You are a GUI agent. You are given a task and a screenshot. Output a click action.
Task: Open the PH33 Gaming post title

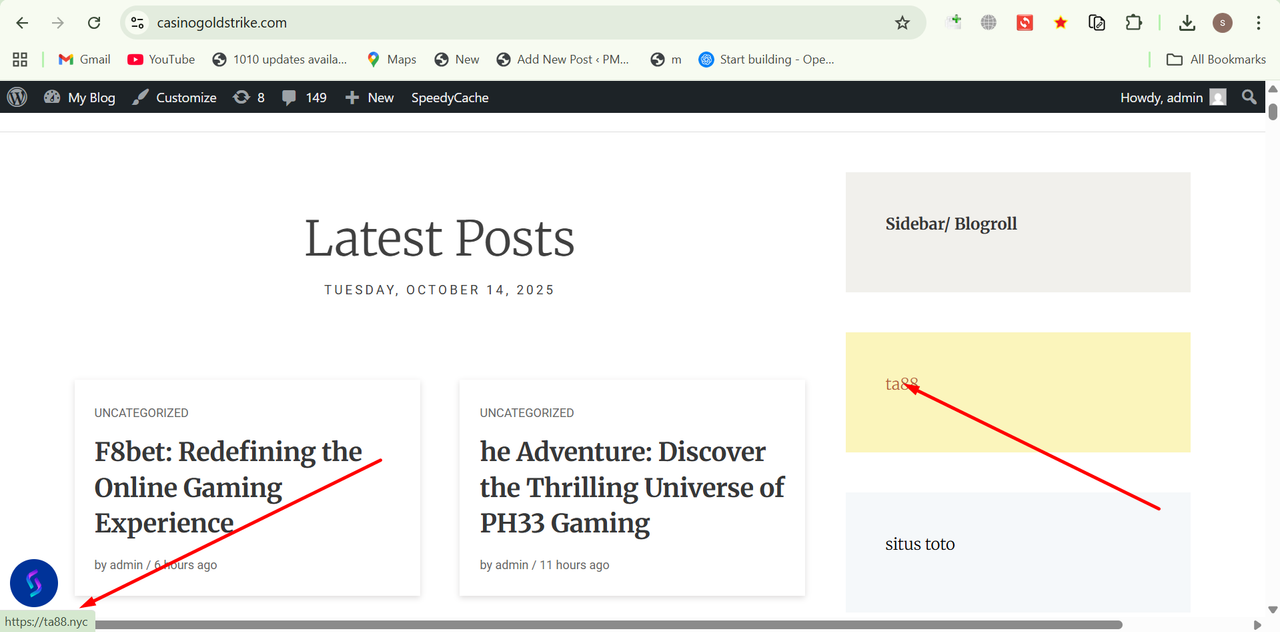tap(632, 487)
